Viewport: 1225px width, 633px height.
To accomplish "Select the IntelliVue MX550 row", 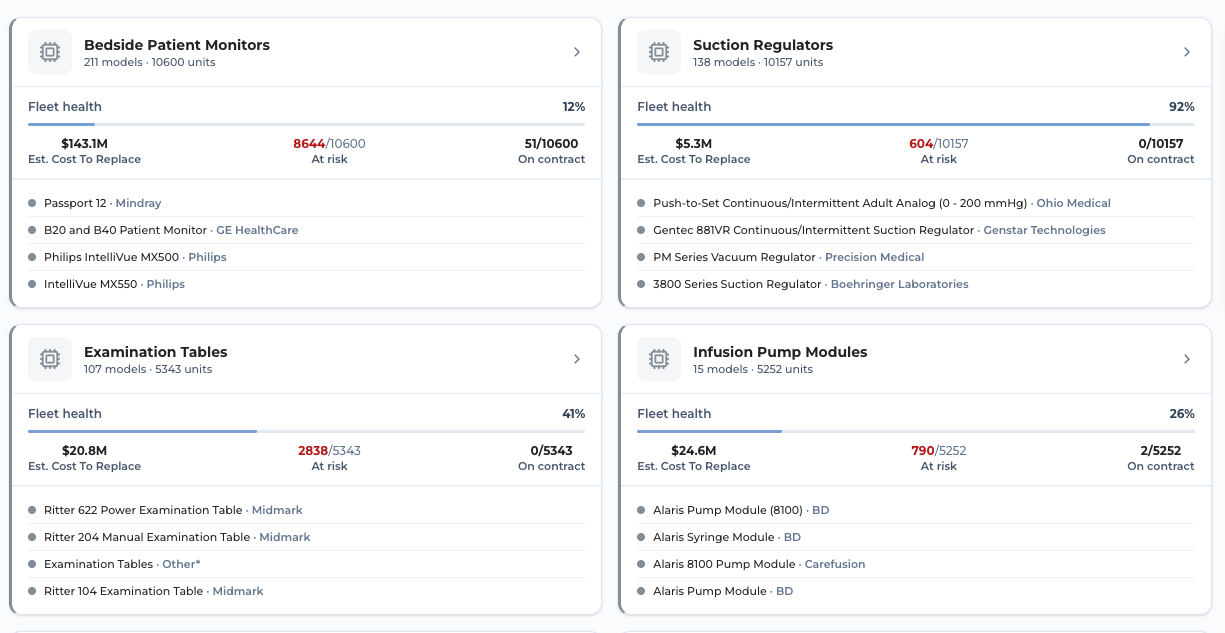I will click(306, 284).
